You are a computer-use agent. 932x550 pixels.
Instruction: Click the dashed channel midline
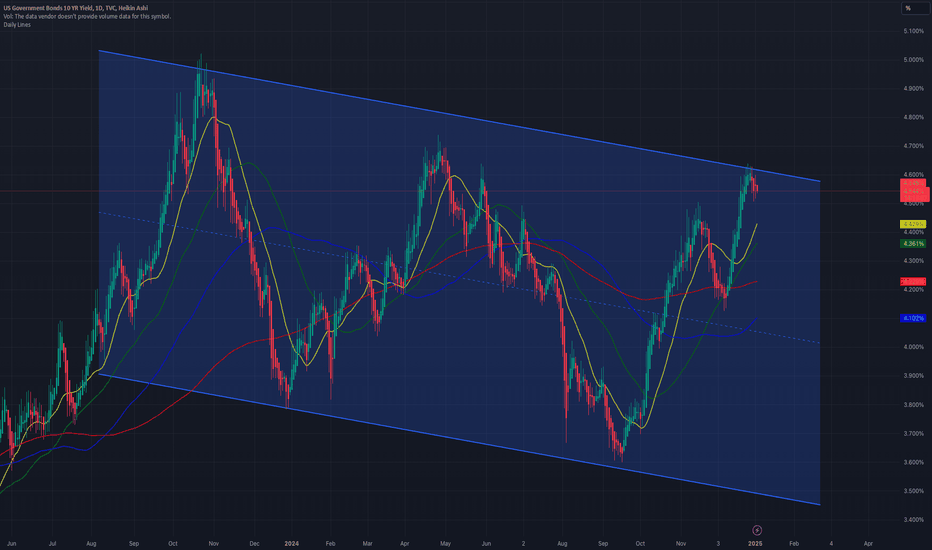click(459, 278)
